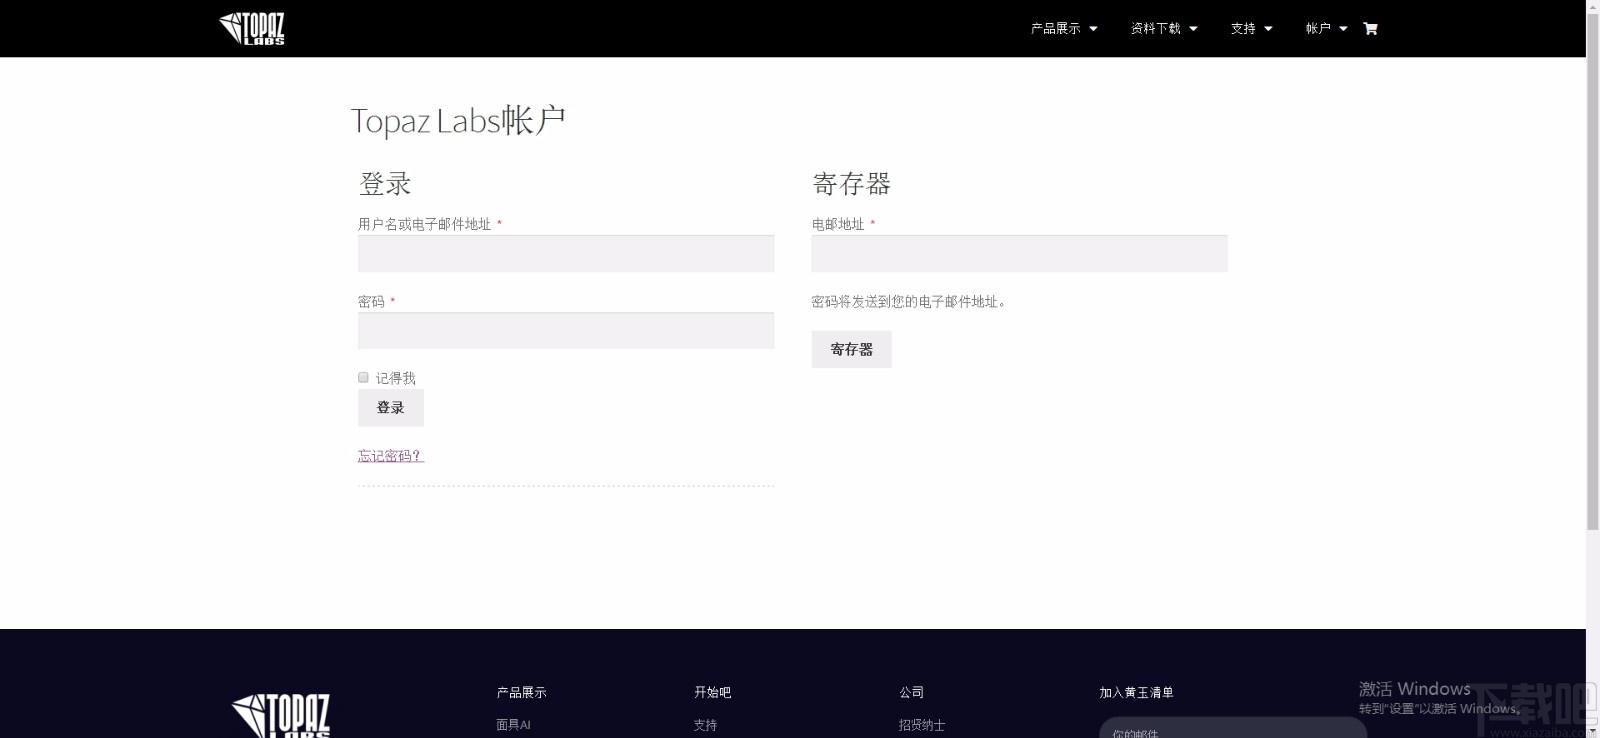Click the 登录 submit button
This screenshot has height=738, width=1600.
391,408
